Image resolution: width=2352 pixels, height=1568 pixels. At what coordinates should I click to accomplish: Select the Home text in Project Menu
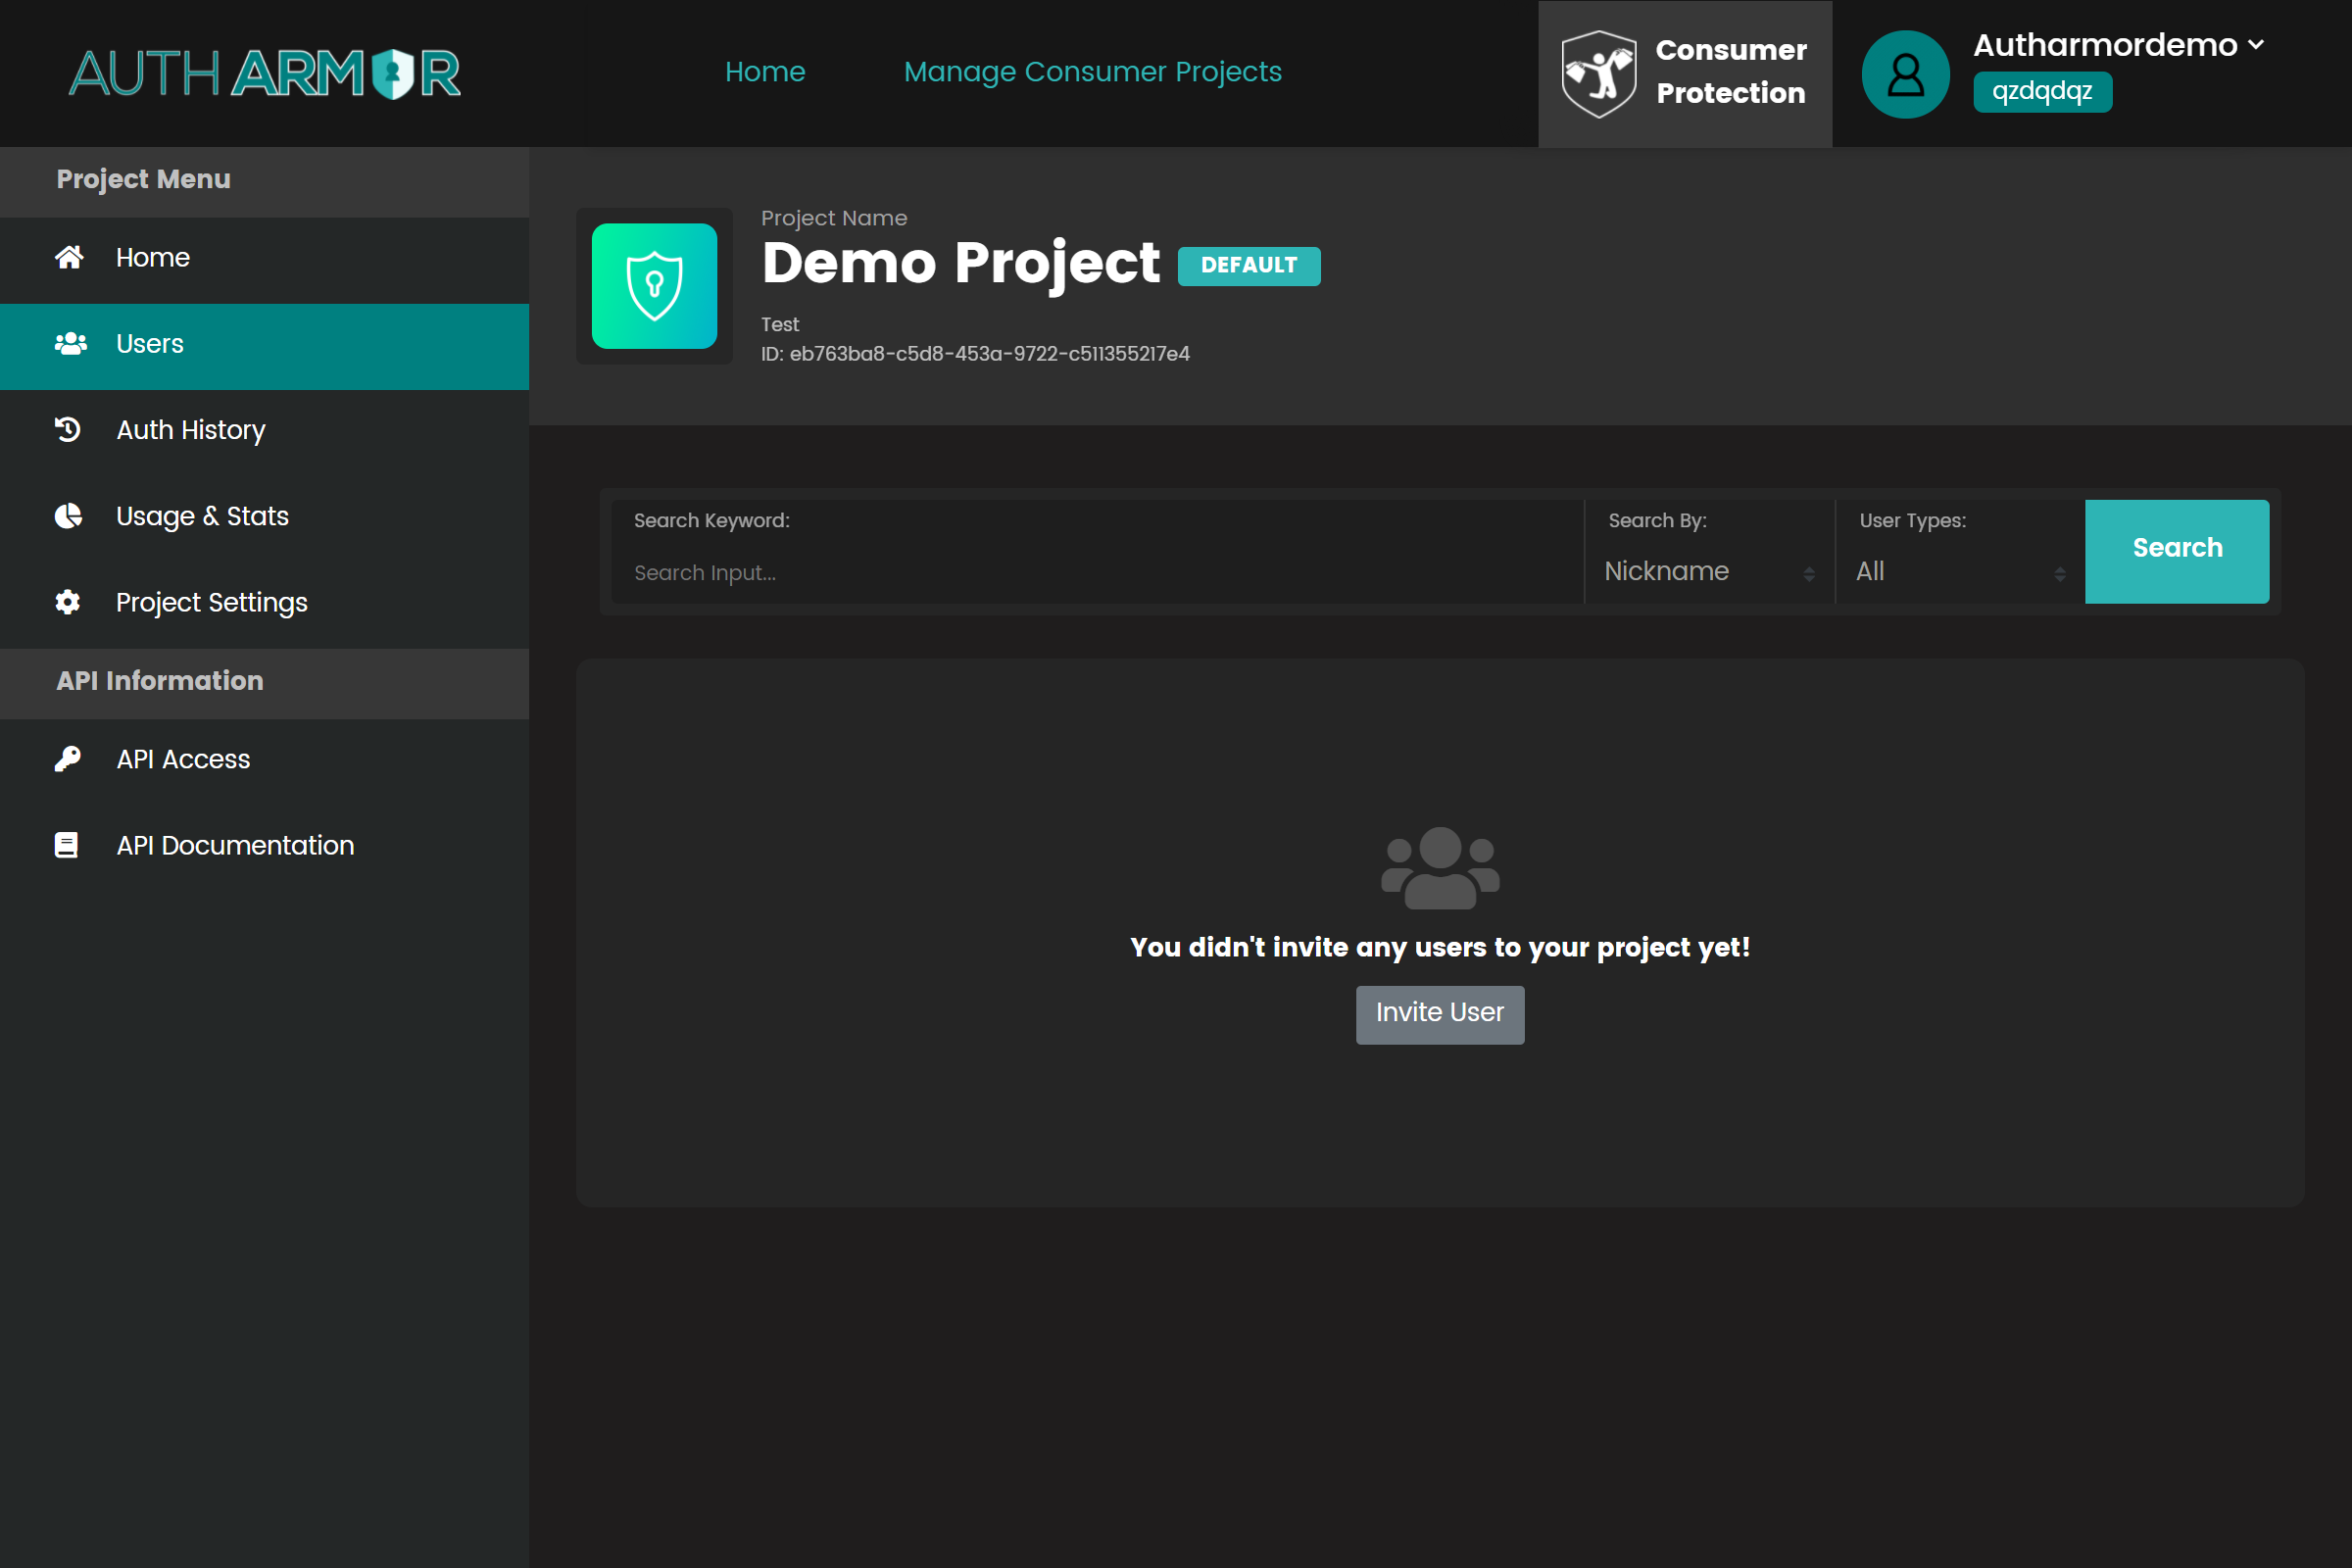pyautogui.click(x=153, y=257)
